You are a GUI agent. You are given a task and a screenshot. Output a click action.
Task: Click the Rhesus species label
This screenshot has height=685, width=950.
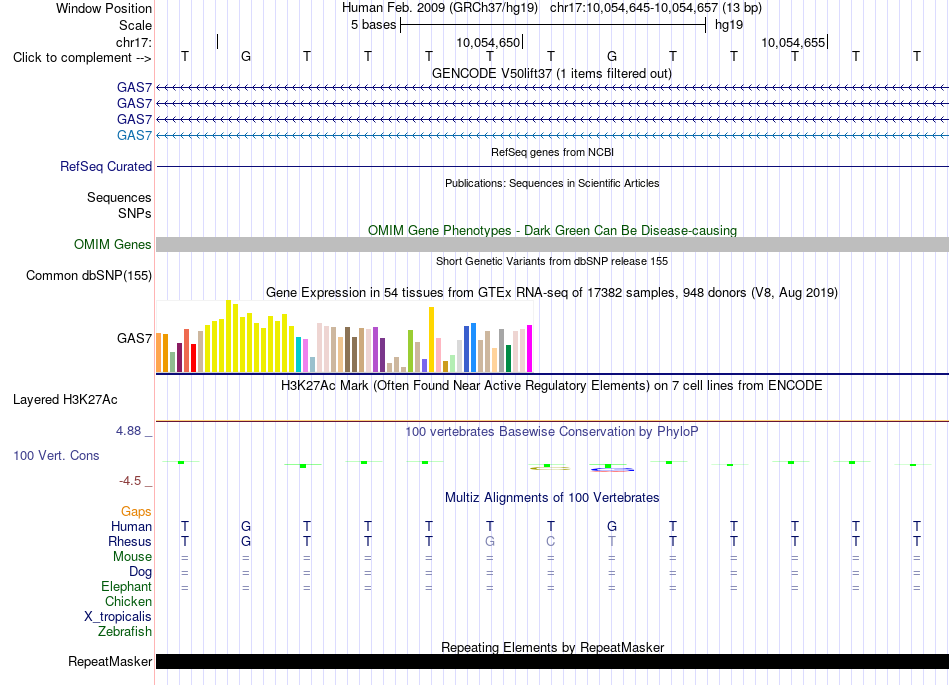pos(130,541)
